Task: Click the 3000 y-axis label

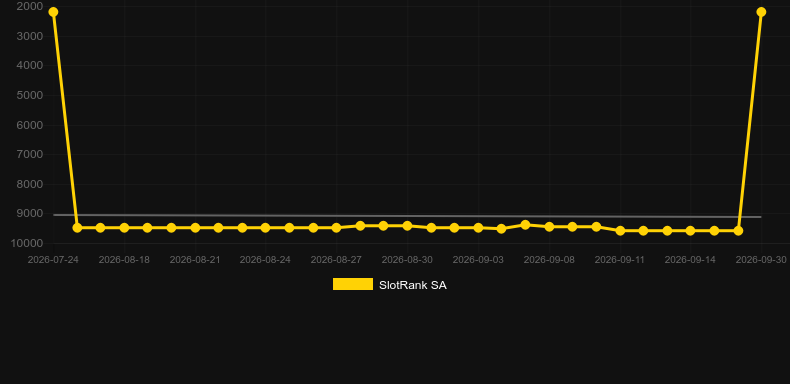Action: (30, 36)
